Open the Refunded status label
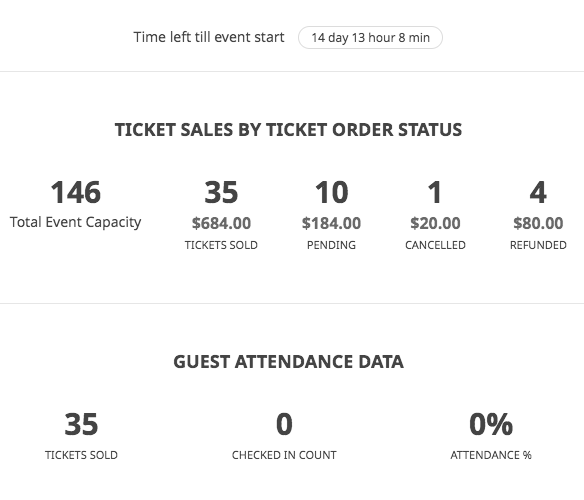The height and width of the screenshot is (500, 584). point(538,245)
